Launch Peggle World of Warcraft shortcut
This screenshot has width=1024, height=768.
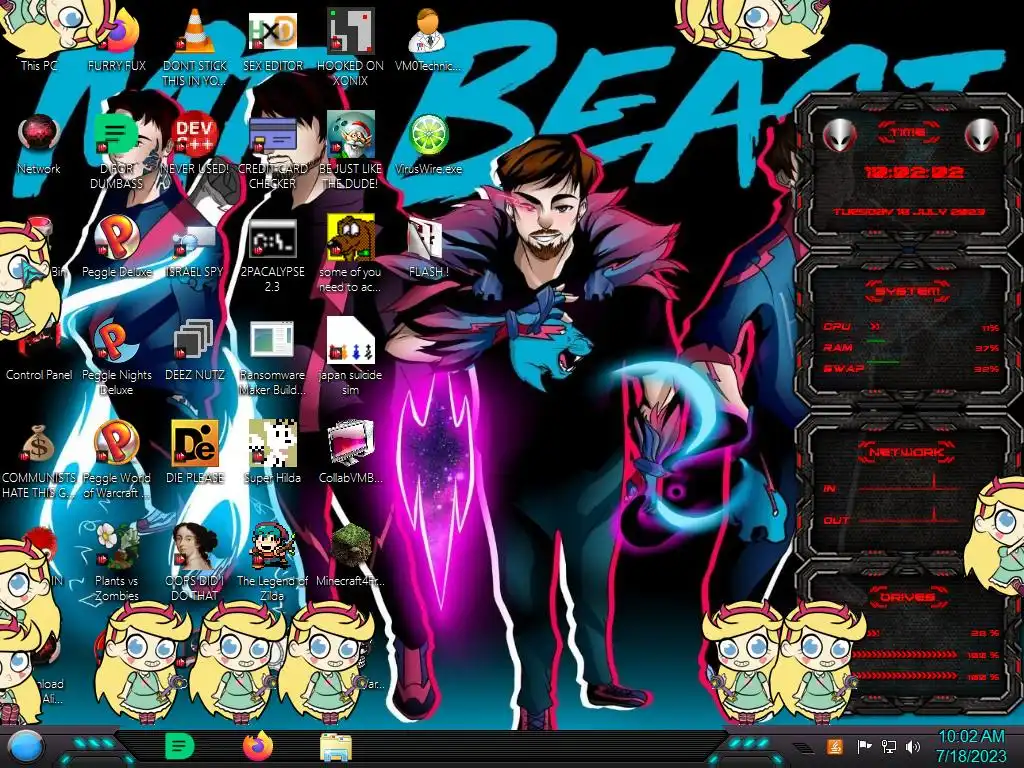[117, 461]
